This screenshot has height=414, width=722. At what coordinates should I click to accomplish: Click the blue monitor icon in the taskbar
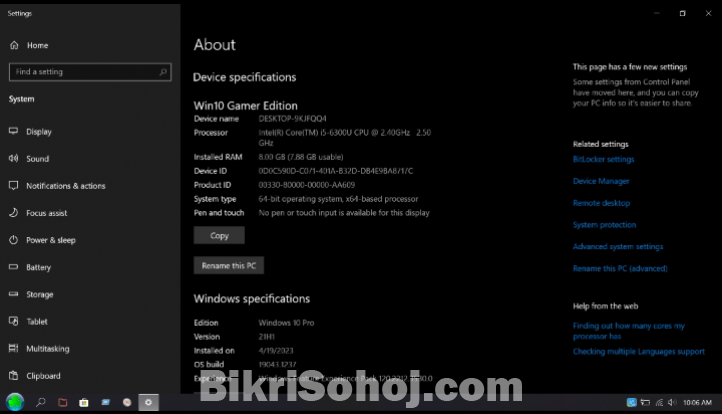point(105,402)
